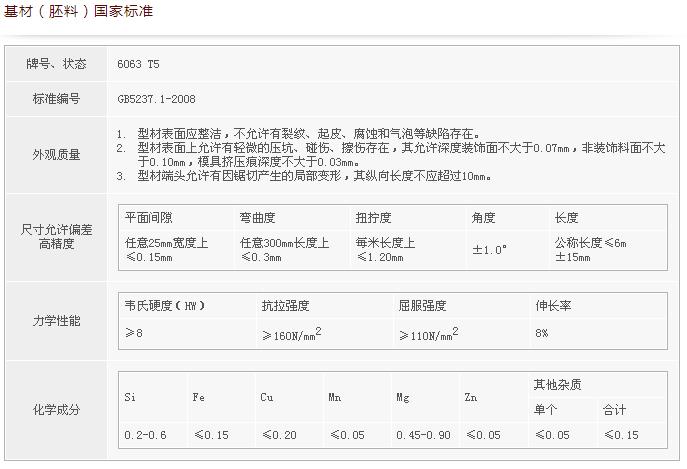Click the 力学性能 row label

click(x=56, y=321)
